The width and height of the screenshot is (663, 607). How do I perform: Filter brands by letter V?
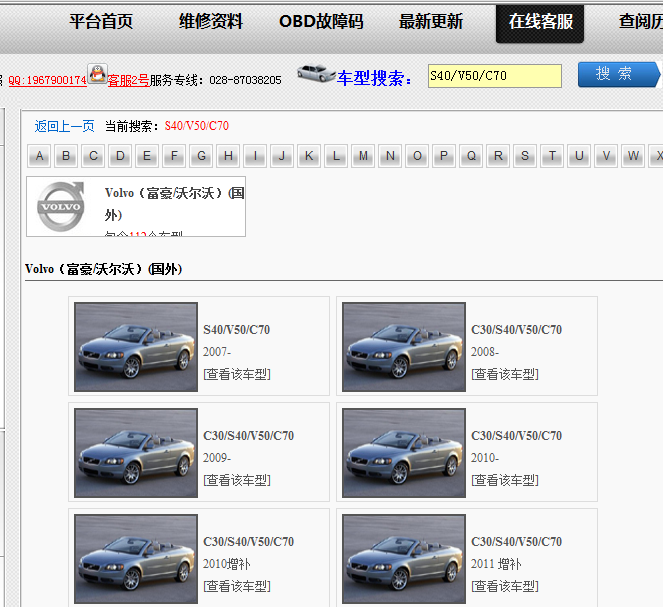(x=606, y=156)
